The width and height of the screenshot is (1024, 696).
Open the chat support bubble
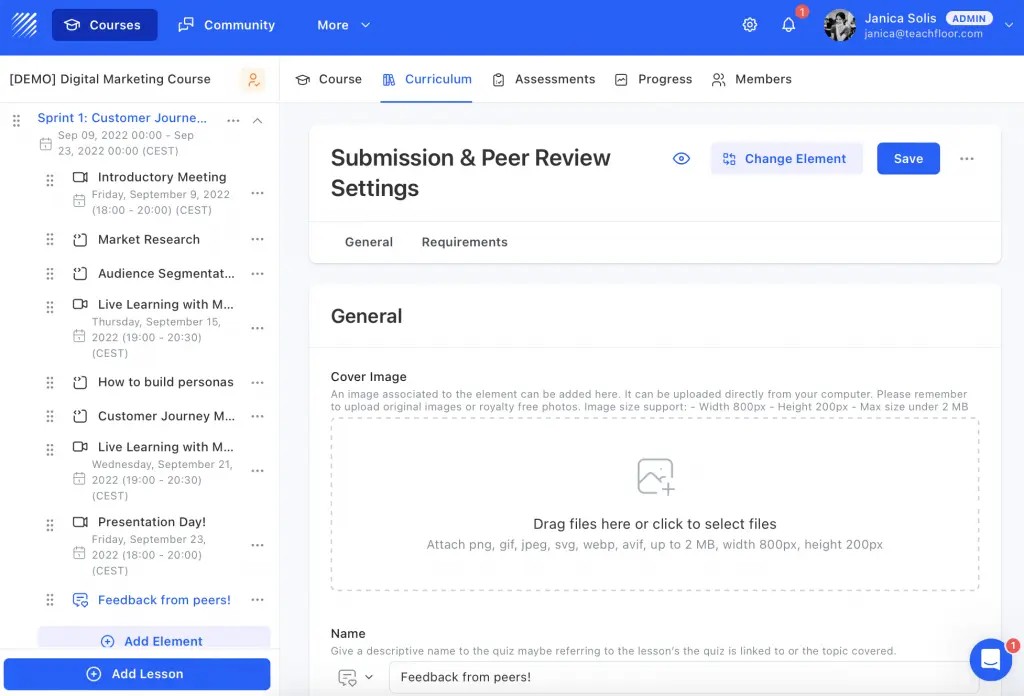[x=990, y=659]
